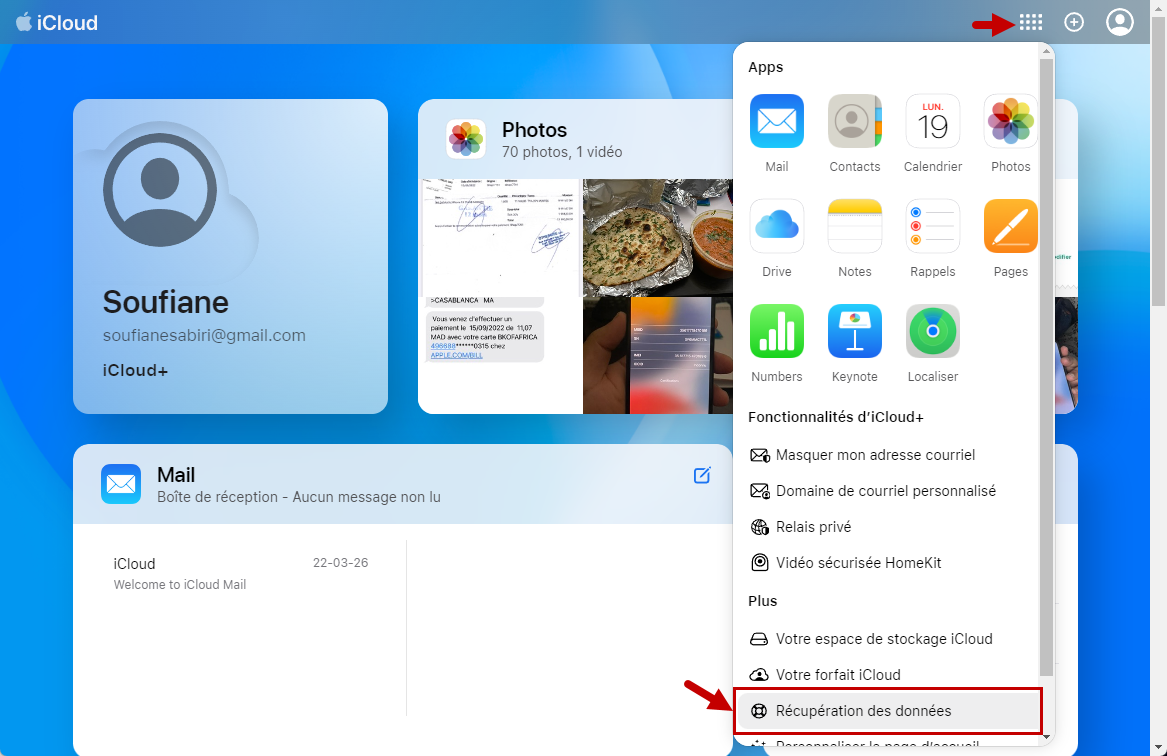Click the document scan photo thumbnail
This screenshot has width=1167, height=756.
pyautogui.click(x=500, y=237)
